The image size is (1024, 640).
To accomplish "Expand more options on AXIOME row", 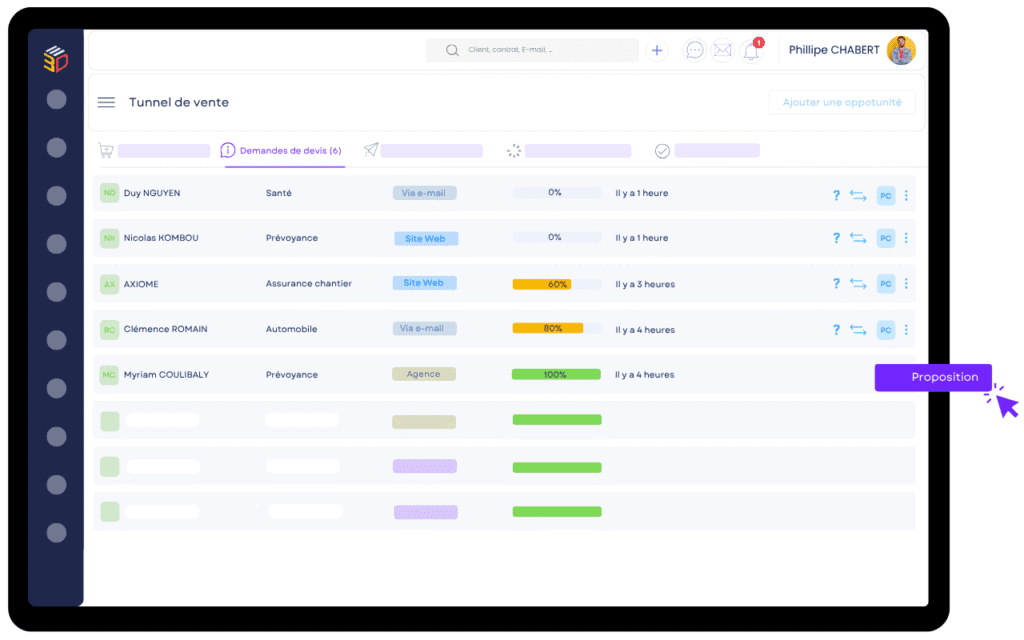I will (906, 284).
